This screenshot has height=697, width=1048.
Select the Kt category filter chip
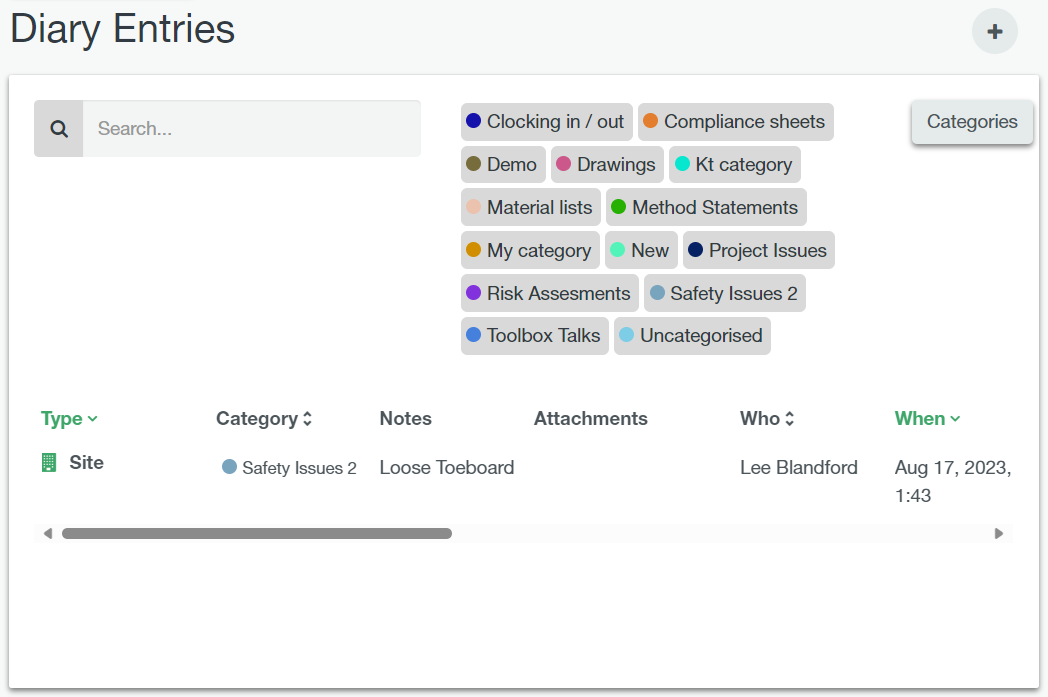click(735, 164)
